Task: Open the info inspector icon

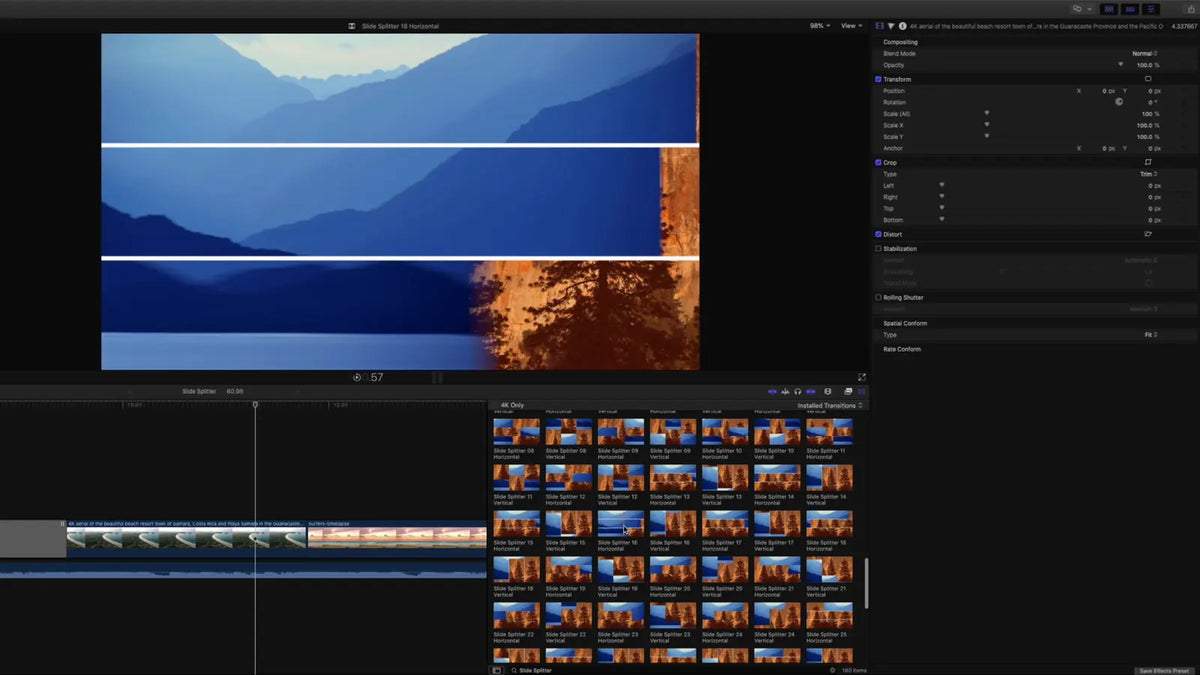Action: (903, 26)
